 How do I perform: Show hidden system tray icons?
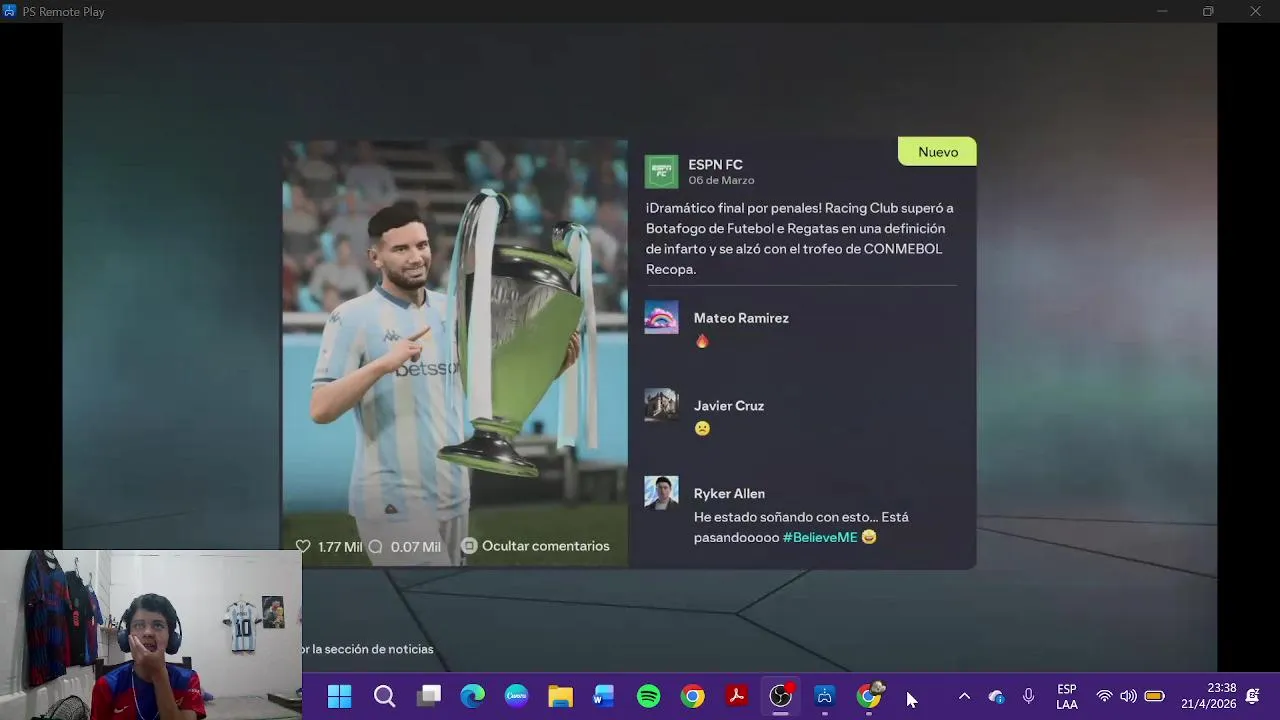click(964, 696)
